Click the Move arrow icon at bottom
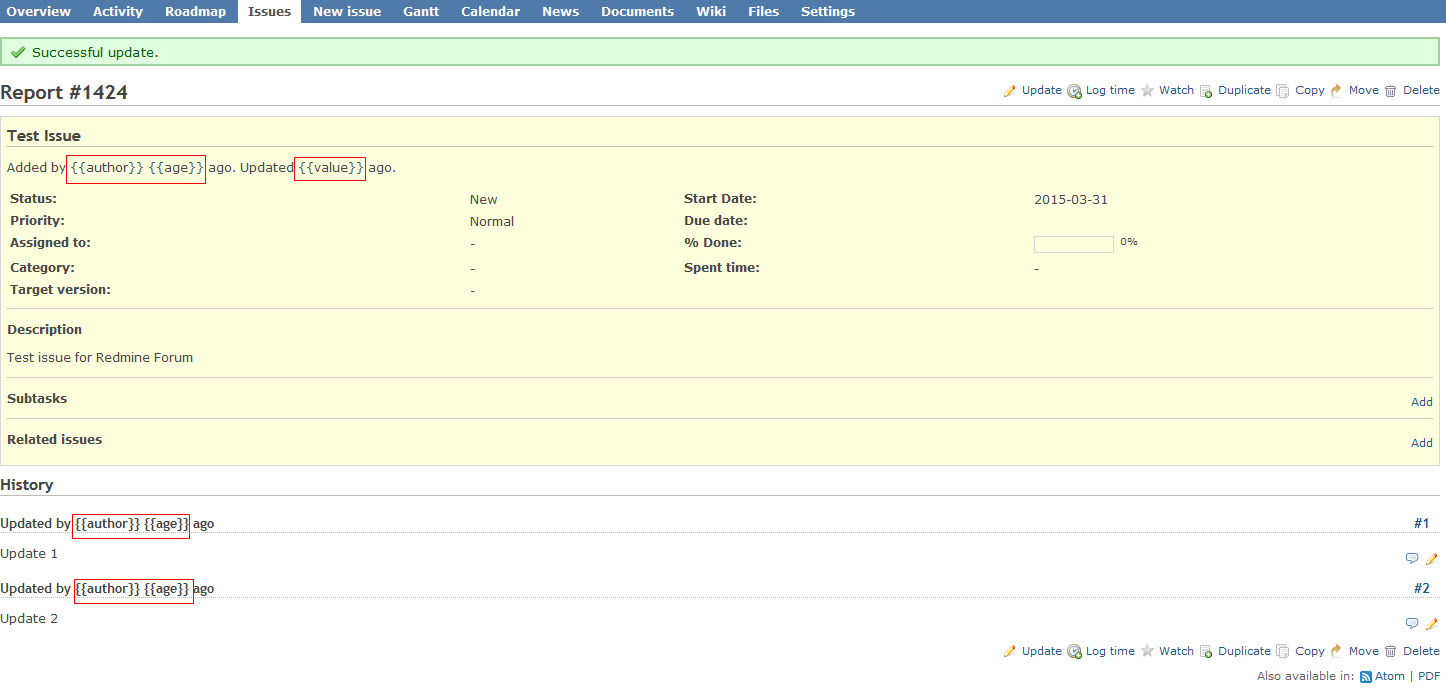Screen dimensions: 1446x698 1337,651
